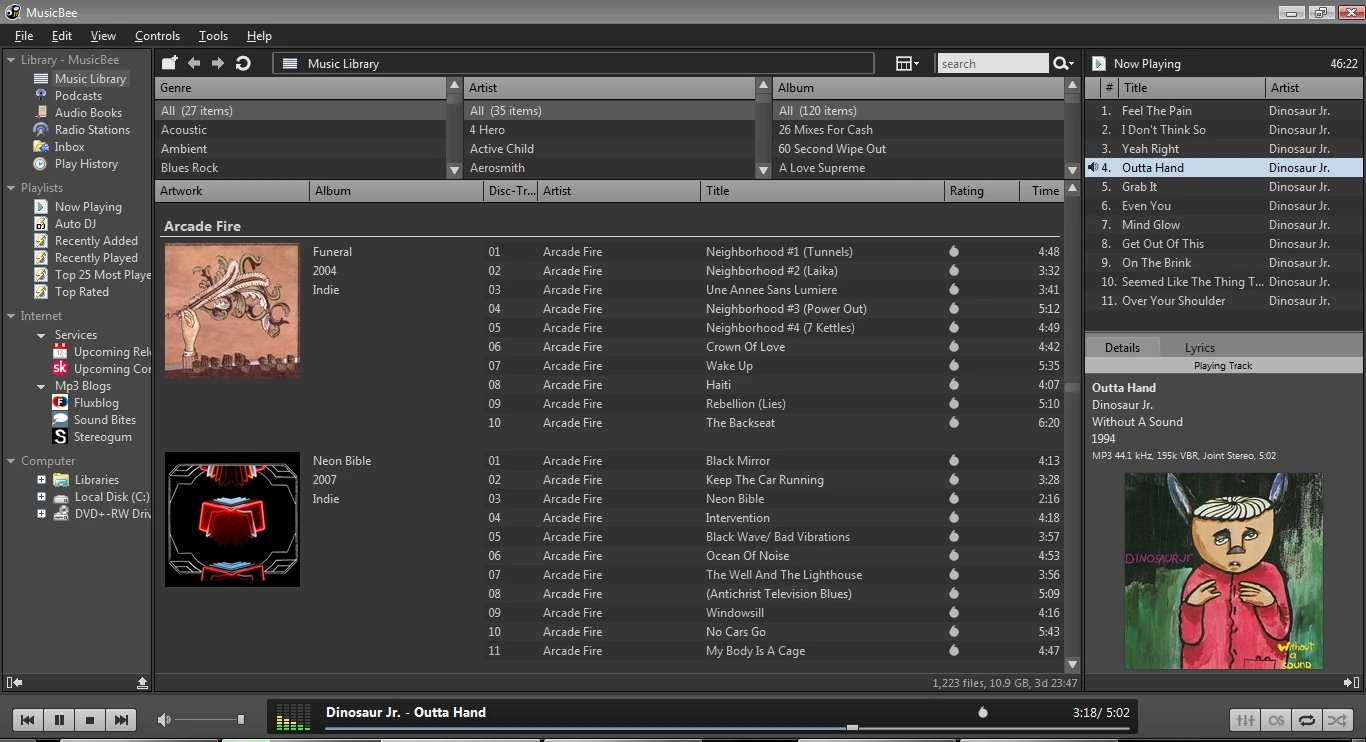Open the layout view dropdown beside the search box
This screenshot has height=742, width=1366.
tap(906, 63)
